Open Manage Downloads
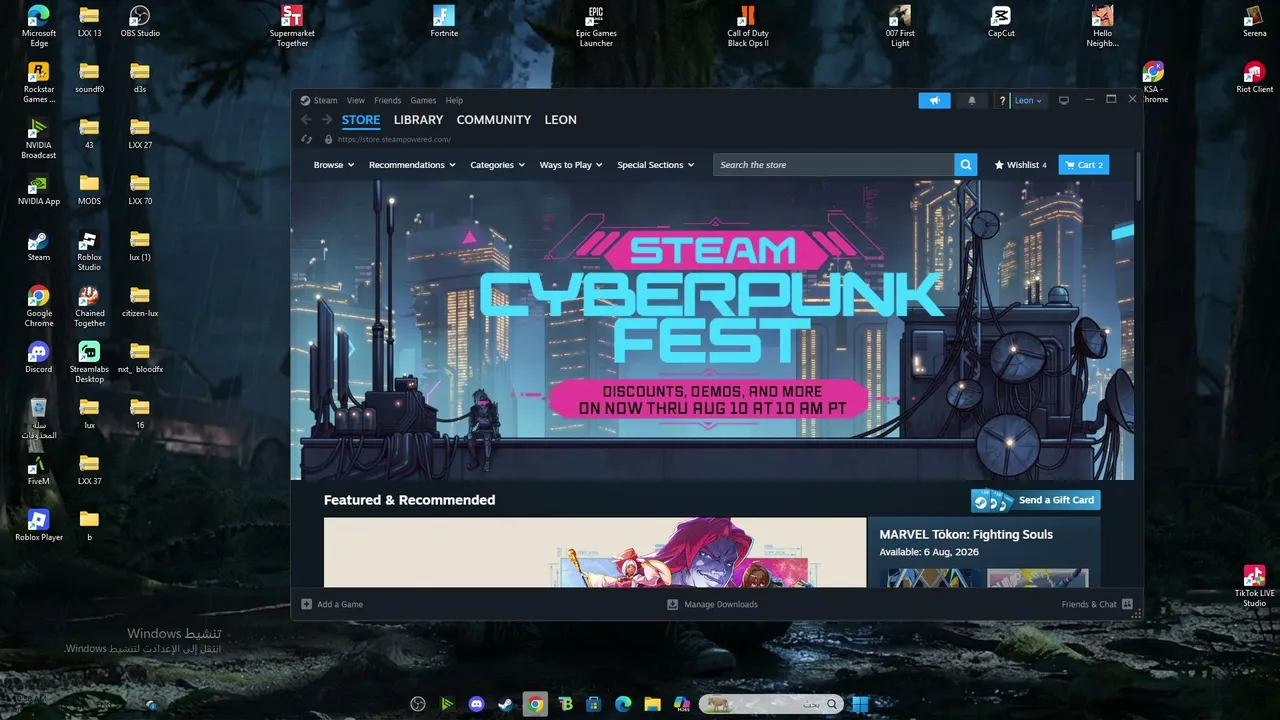 coord(713,604)
